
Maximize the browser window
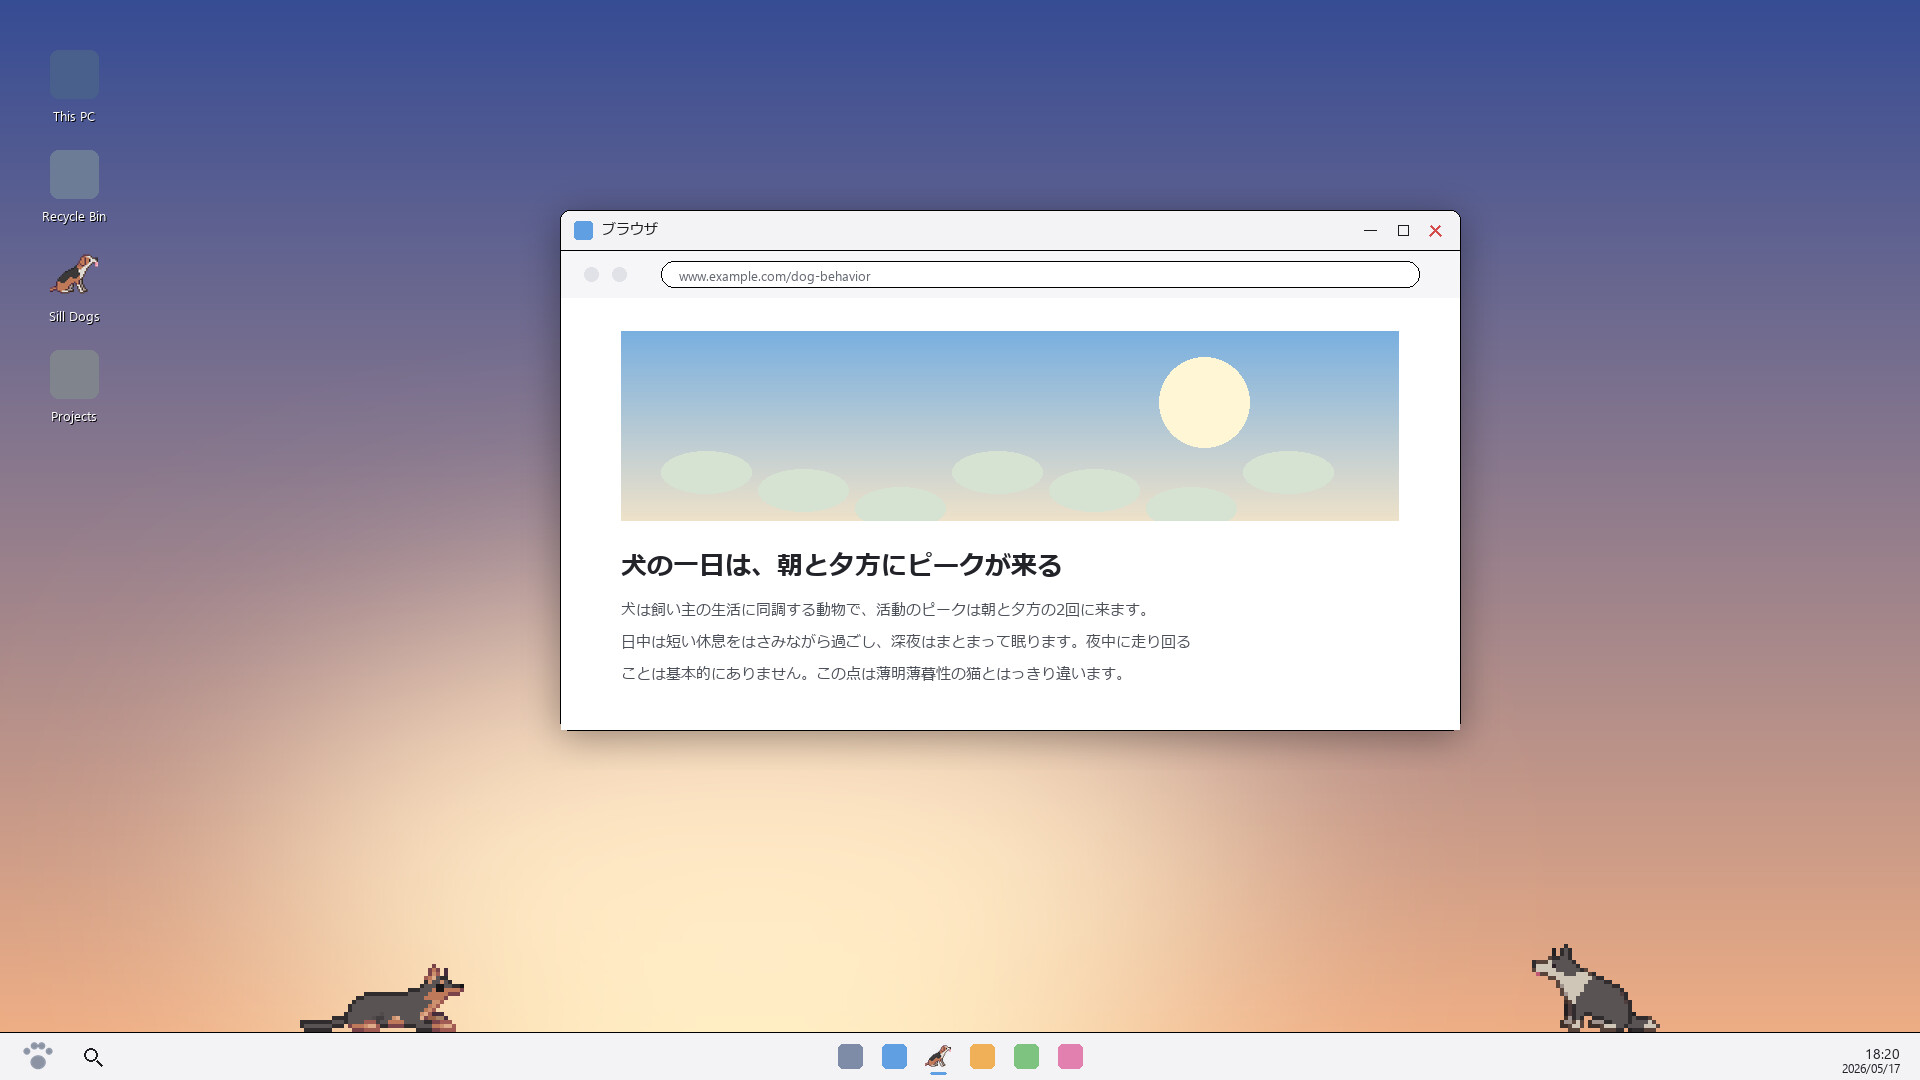pyautogui.click(x=1403, y=230)
